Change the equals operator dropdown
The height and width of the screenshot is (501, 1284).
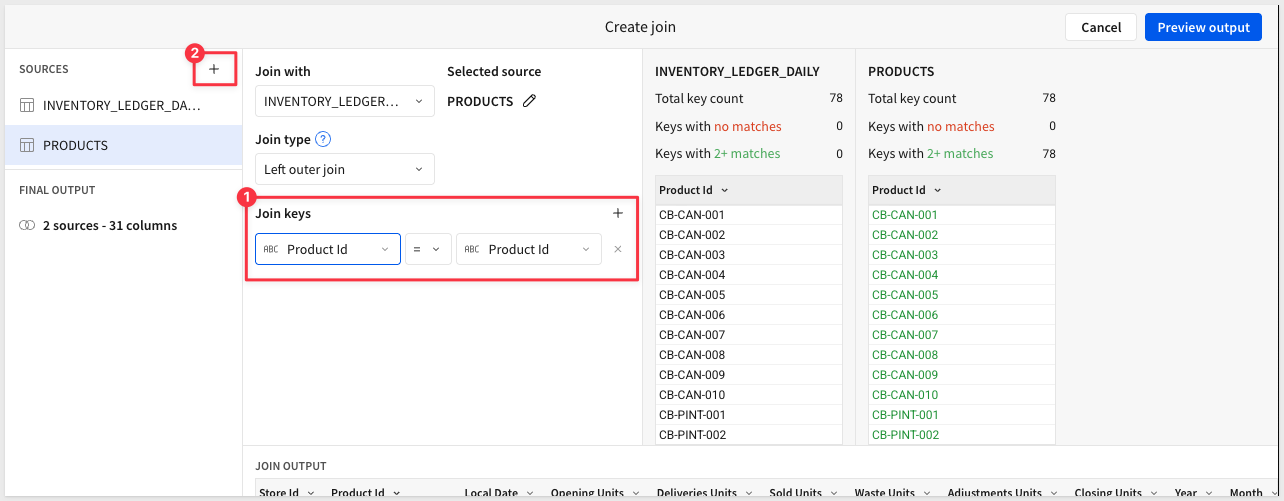pos(427,249)
